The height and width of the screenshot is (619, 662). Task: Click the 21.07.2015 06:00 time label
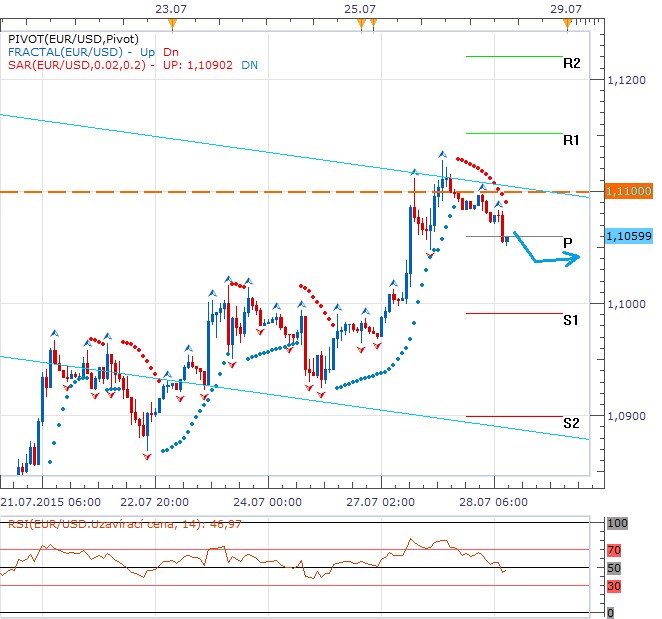(x=51, y=502)
